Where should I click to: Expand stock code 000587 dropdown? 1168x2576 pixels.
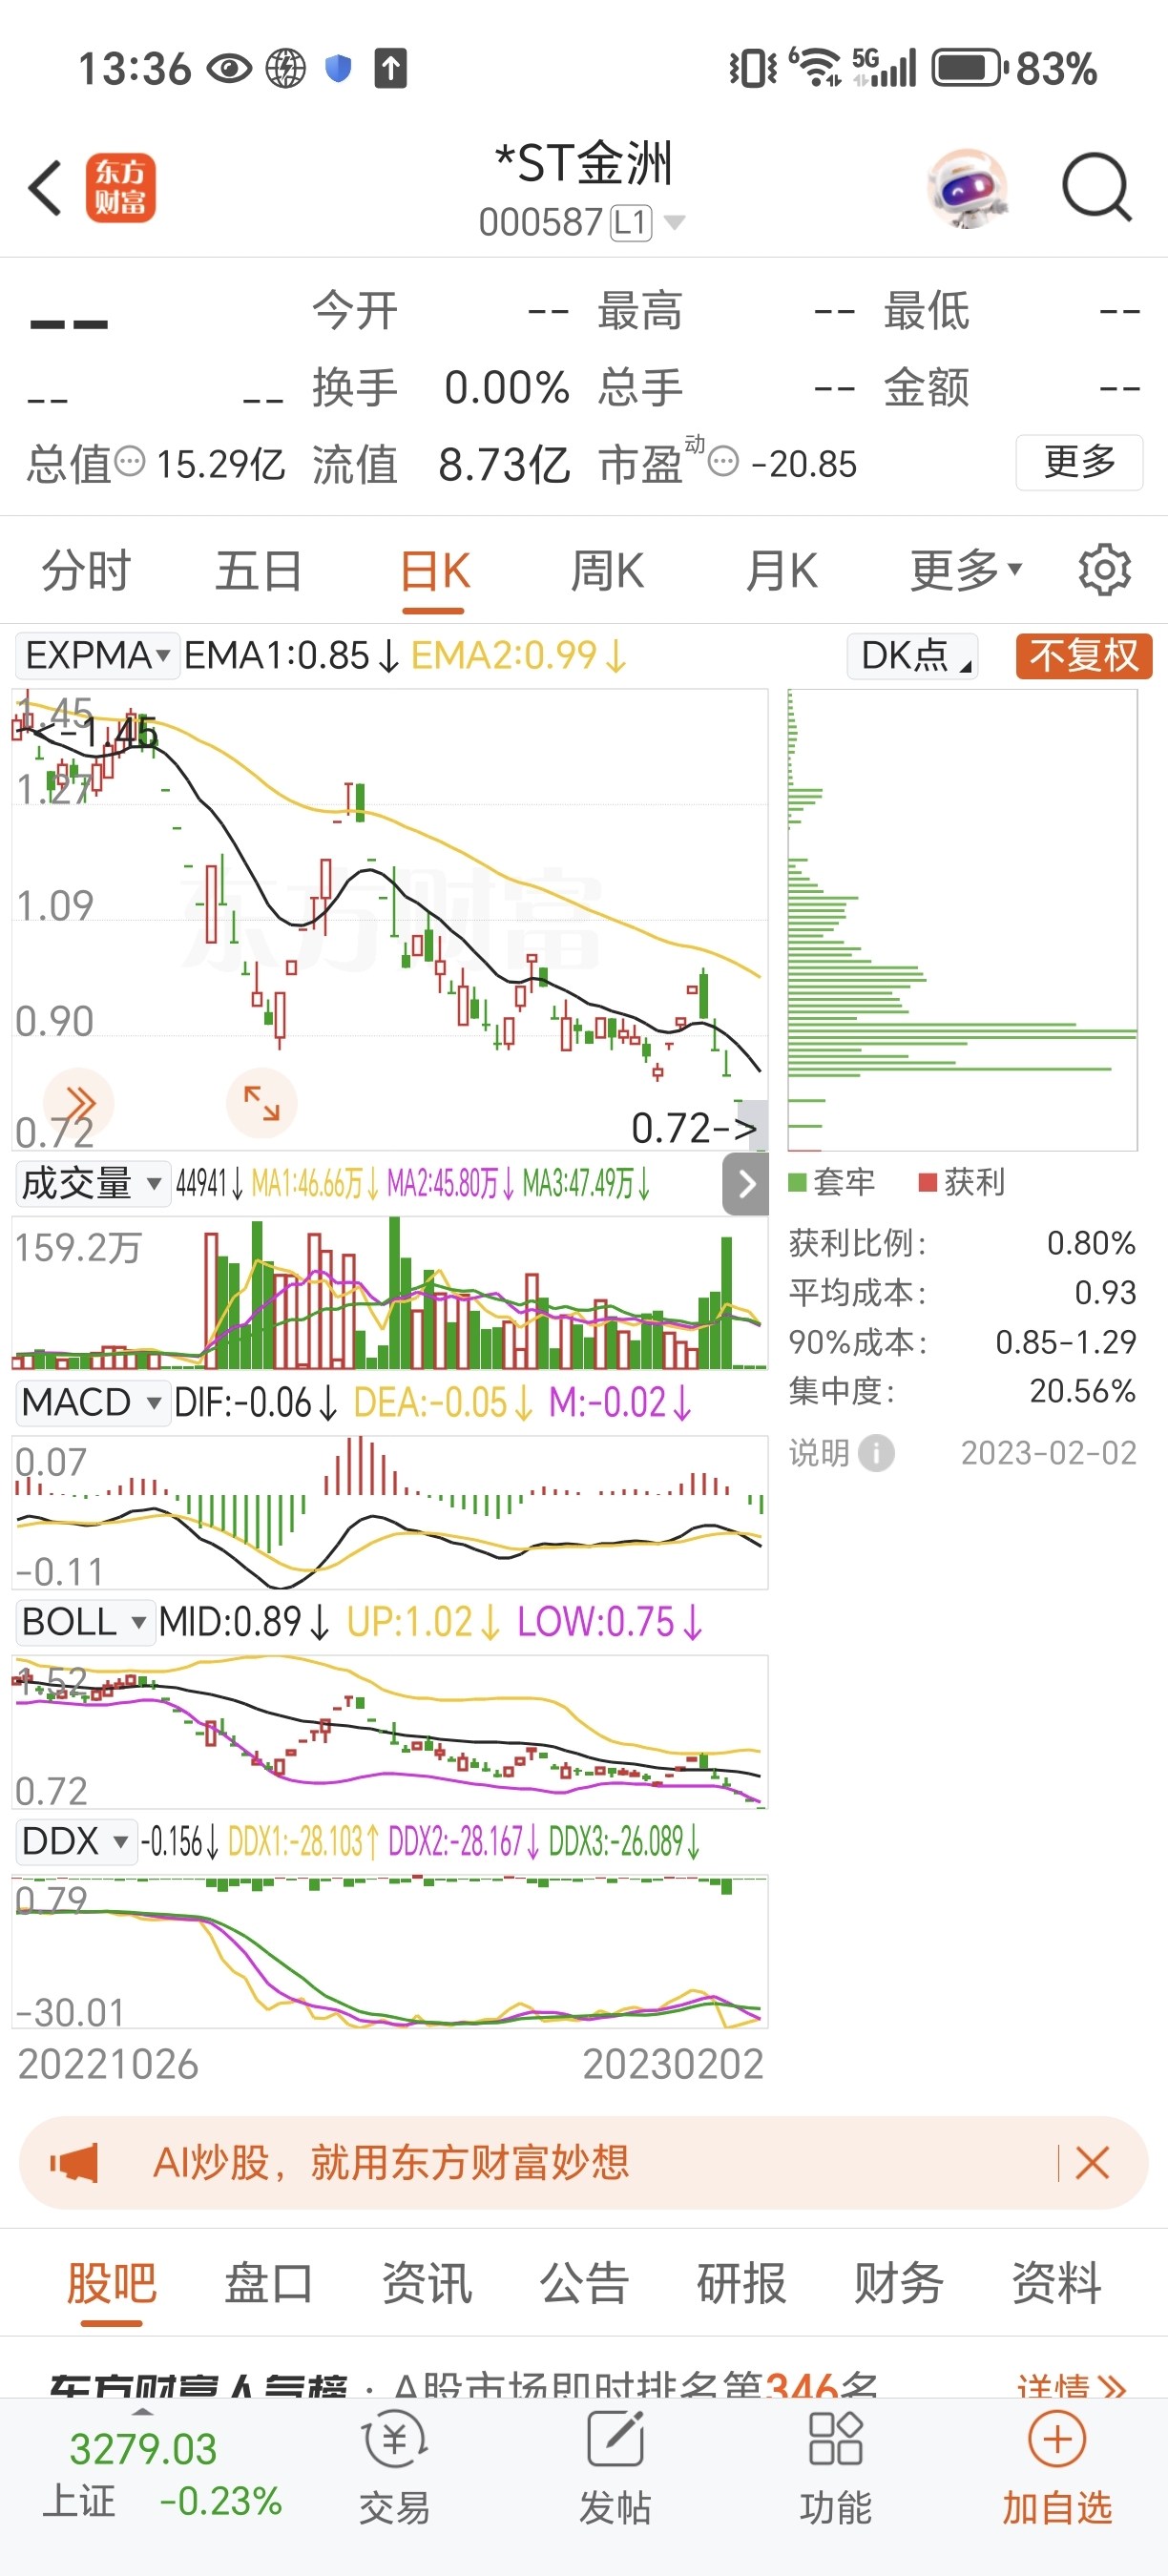(675, 222)
